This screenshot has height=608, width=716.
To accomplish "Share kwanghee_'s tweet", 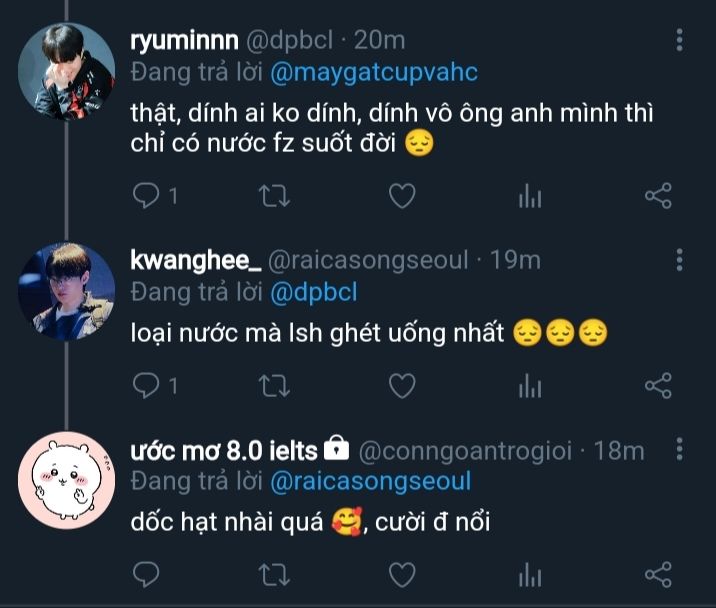I will point(657,385).
